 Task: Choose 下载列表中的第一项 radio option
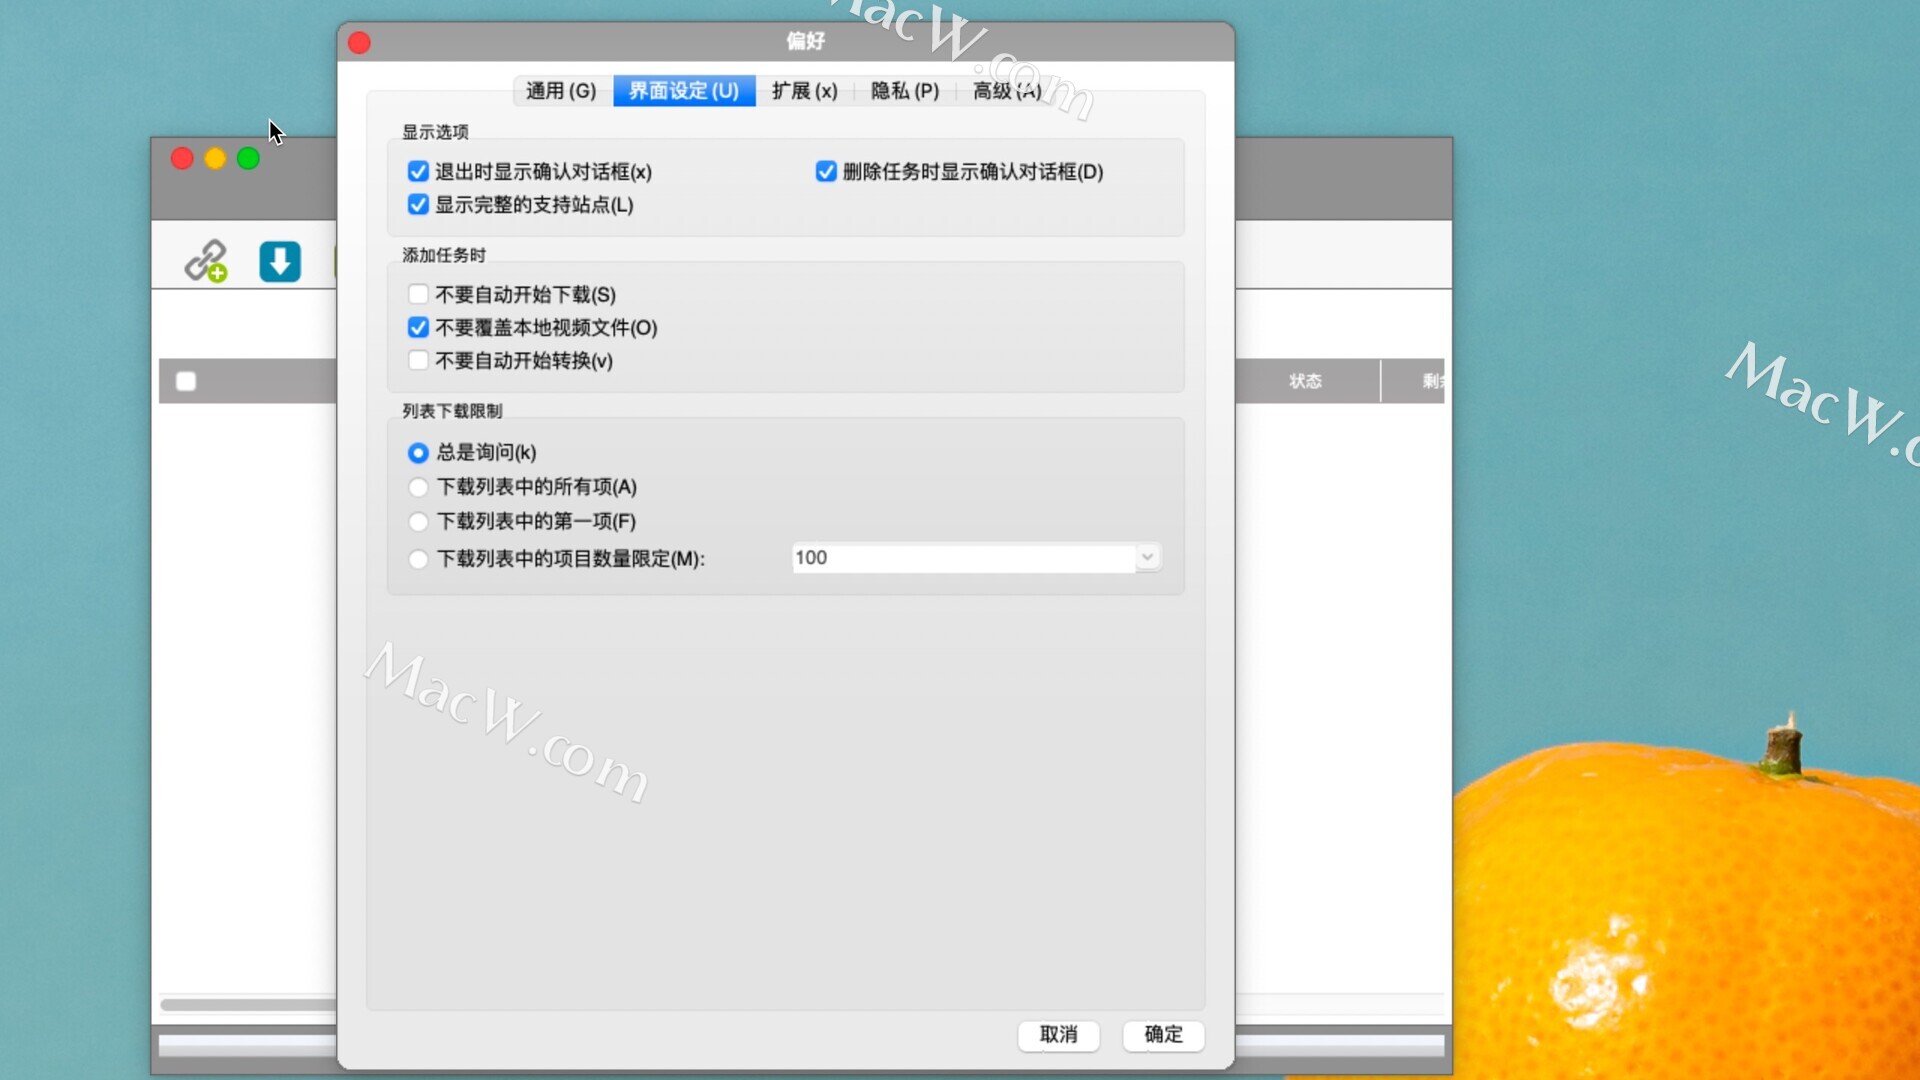point(418,521)
